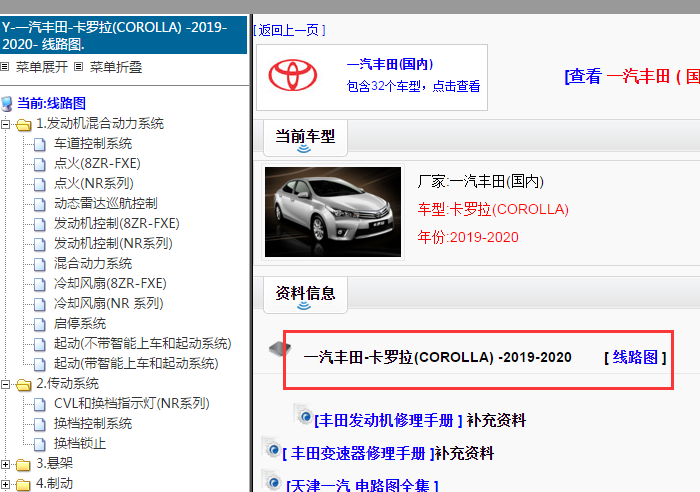Click page icon beside 车道控制系统
Image resolution: width=700 pixels, height=492 pixels.
pos(40,145)
